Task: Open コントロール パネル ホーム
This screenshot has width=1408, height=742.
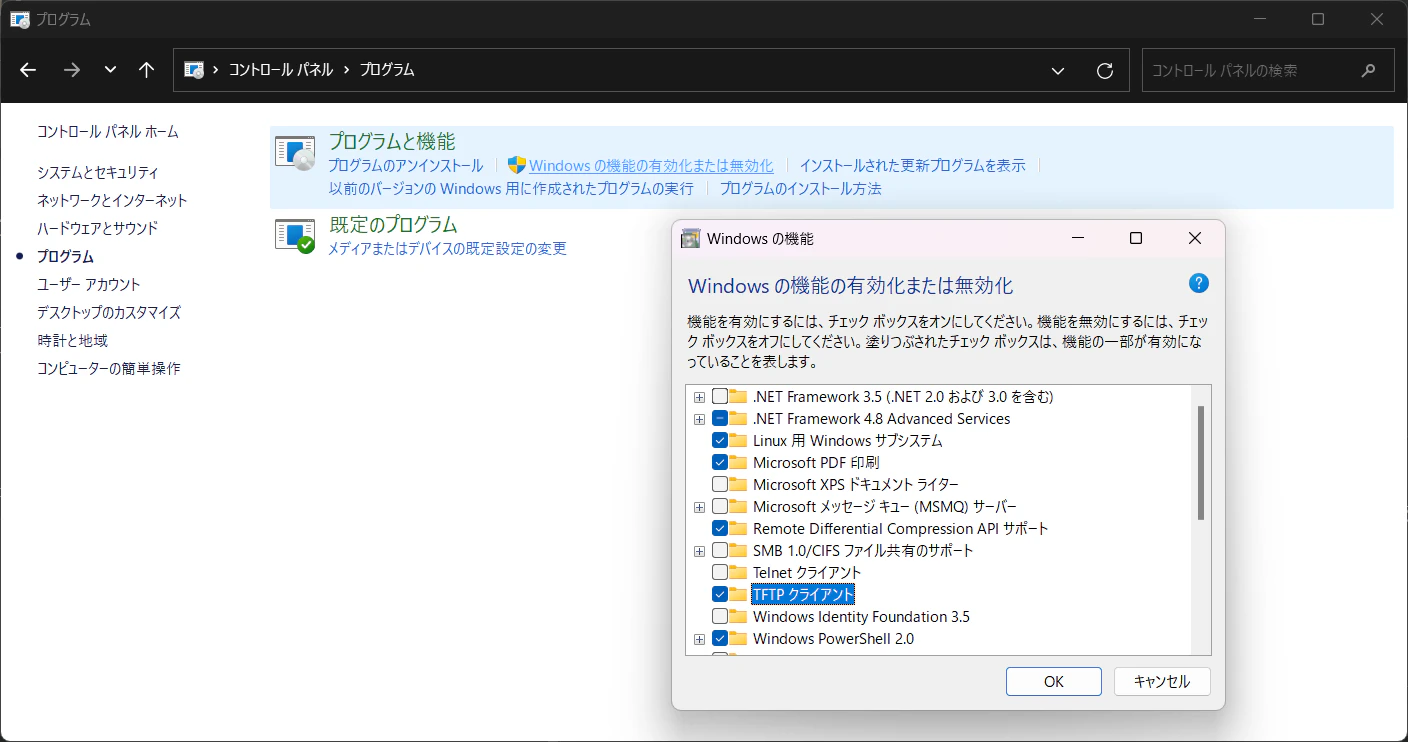Action: click(108, 132)
